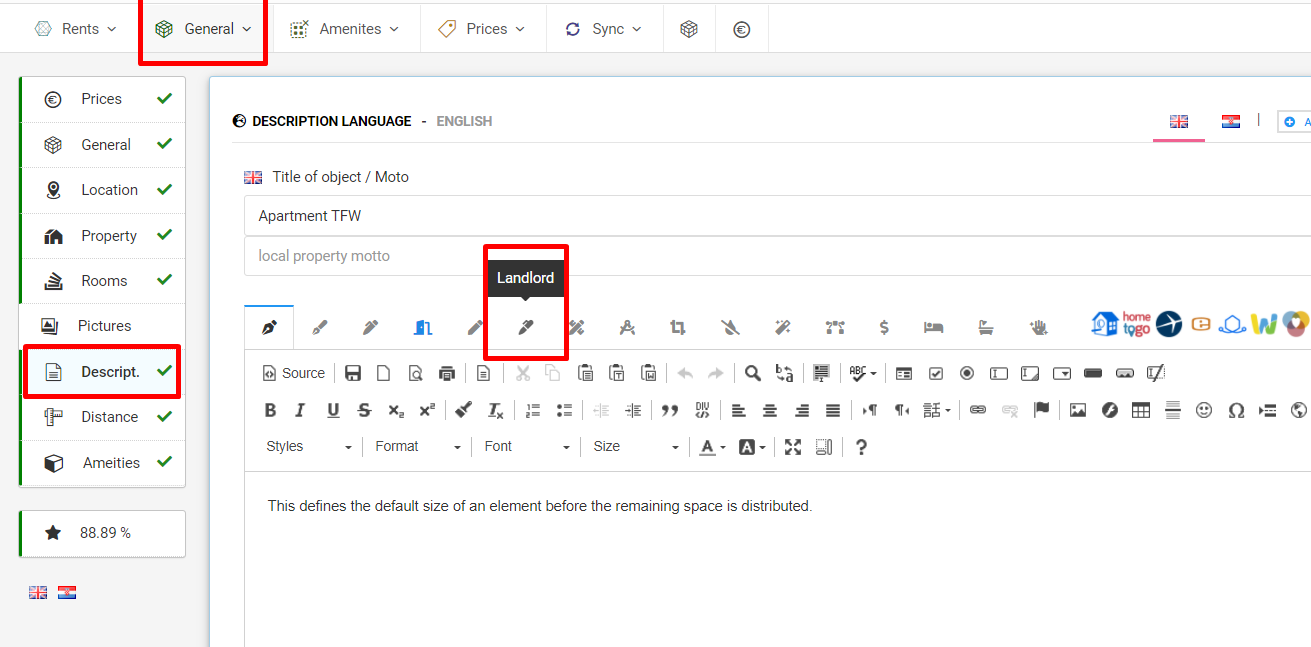Open the blue door icon tab

pos(422,327)
